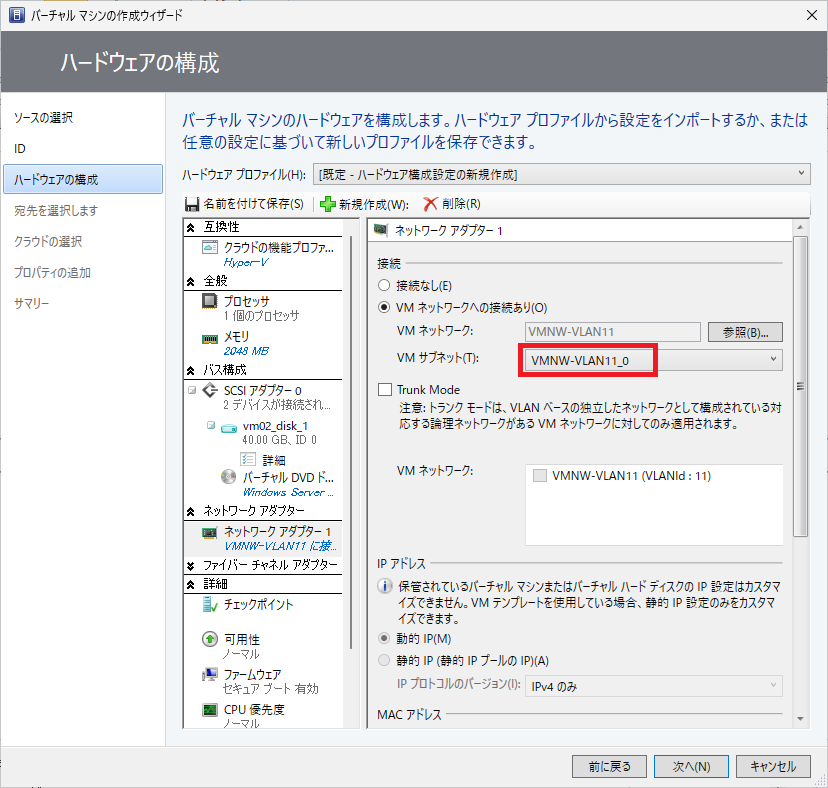
Task: Collapse the 詳細 section header
Action: 191,584
